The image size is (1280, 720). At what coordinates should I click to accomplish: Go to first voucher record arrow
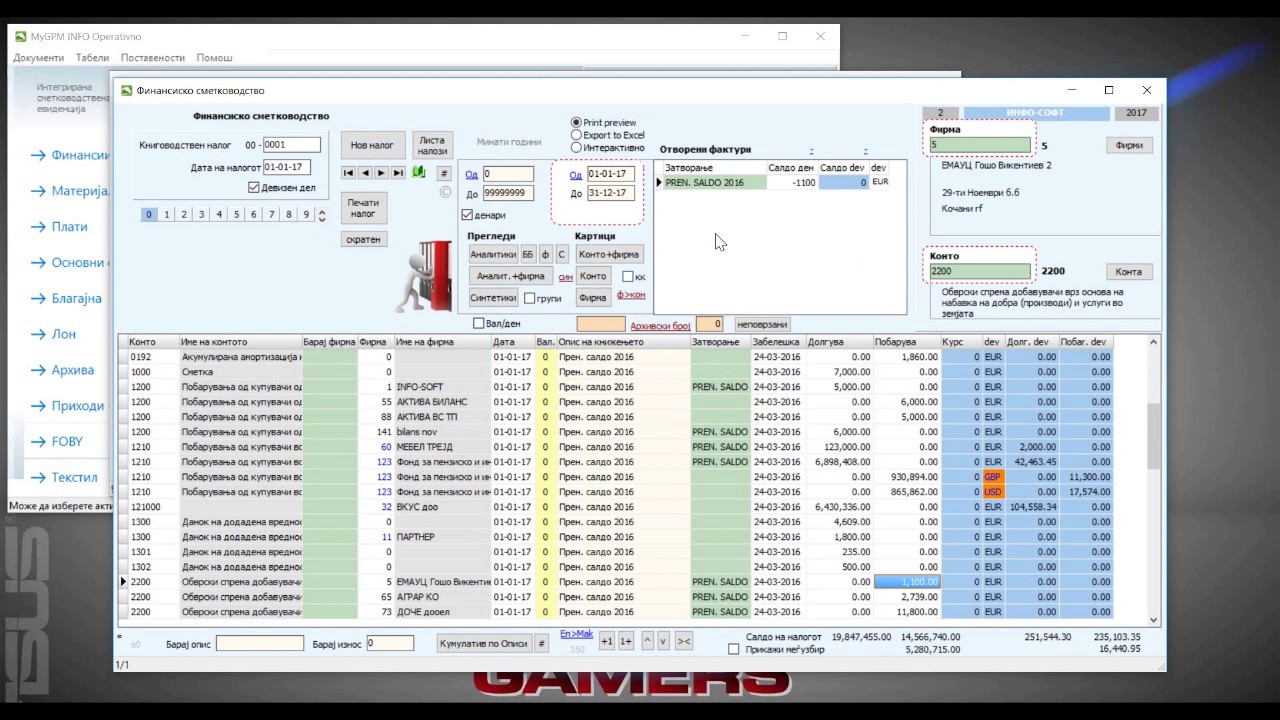[x=348, y=173]
